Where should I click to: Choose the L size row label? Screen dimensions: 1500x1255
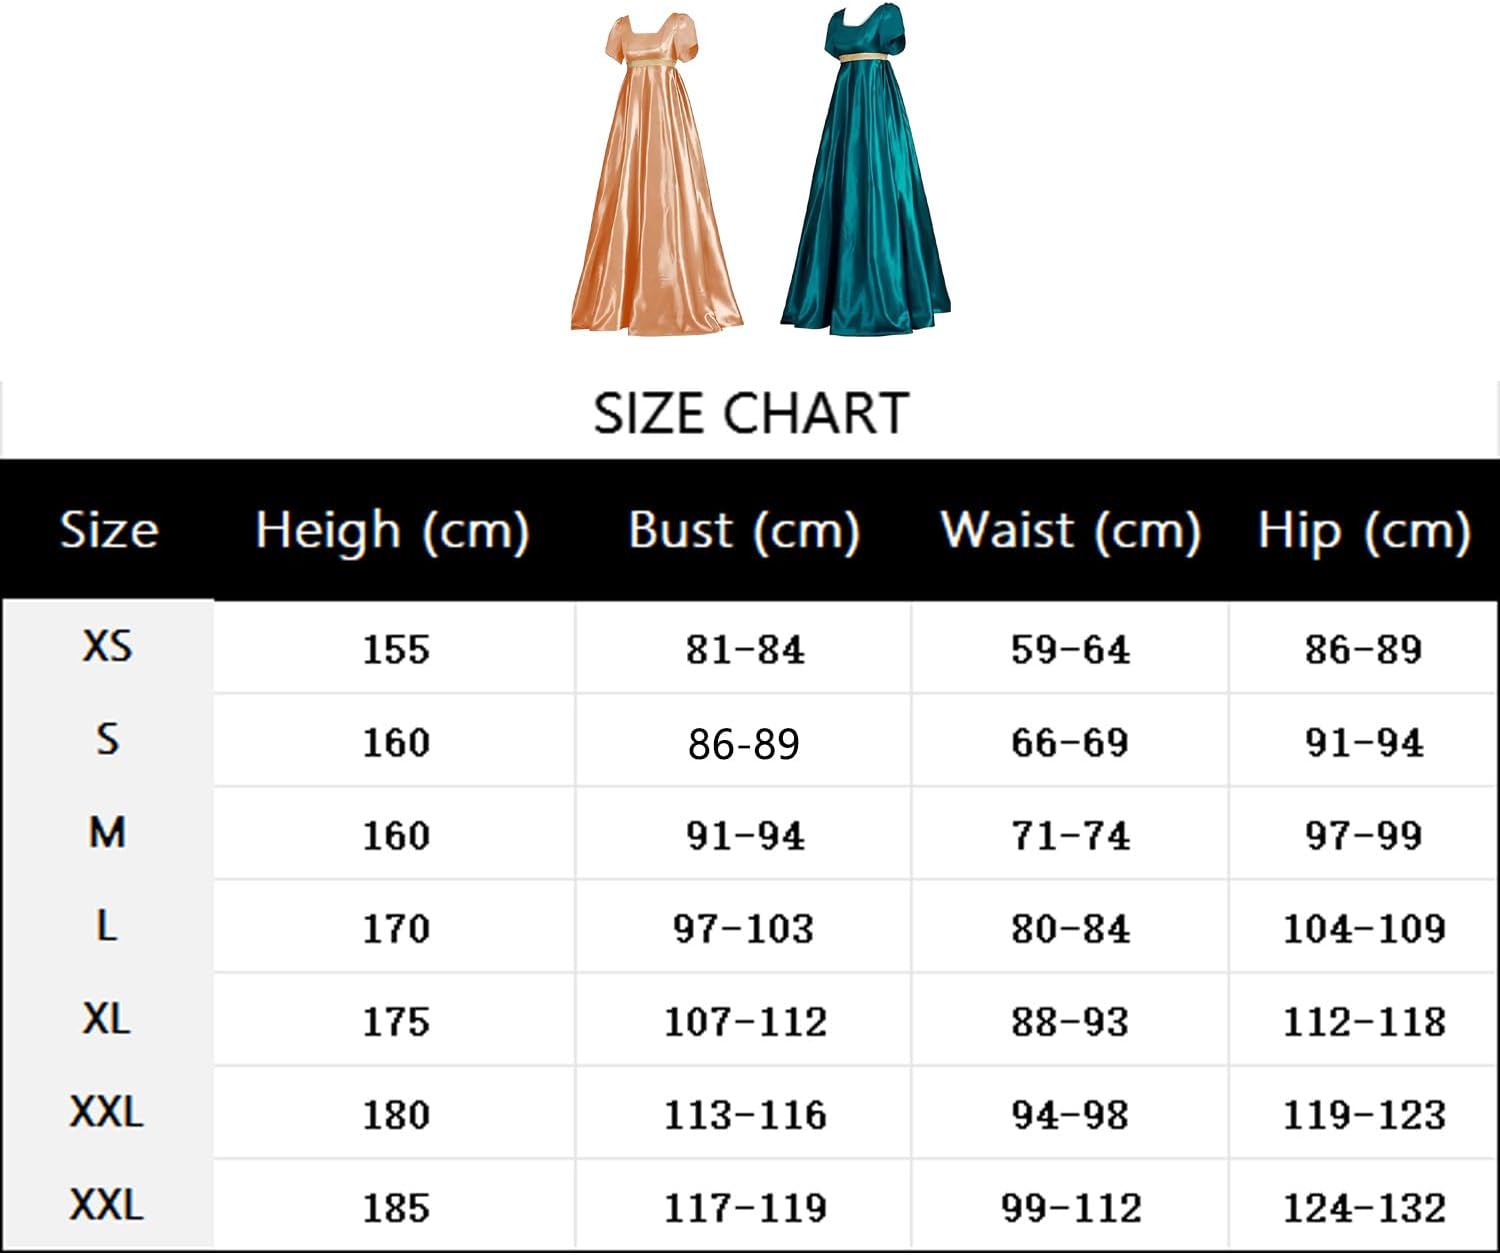pos(107,926)
